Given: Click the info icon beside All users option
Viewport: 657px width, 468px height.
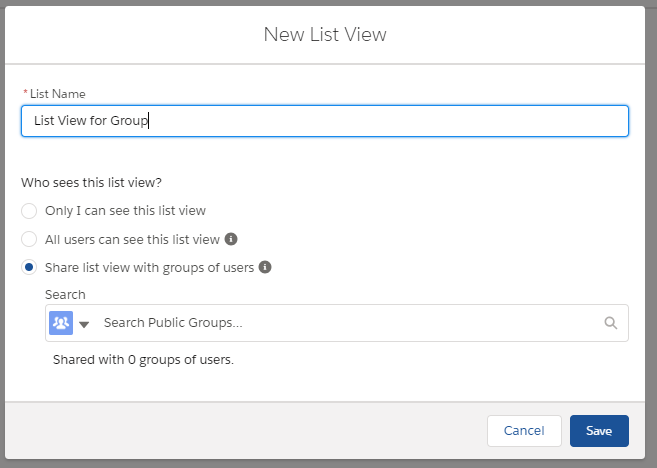Looking at the screenshot, I should click(x=231, y=239).
